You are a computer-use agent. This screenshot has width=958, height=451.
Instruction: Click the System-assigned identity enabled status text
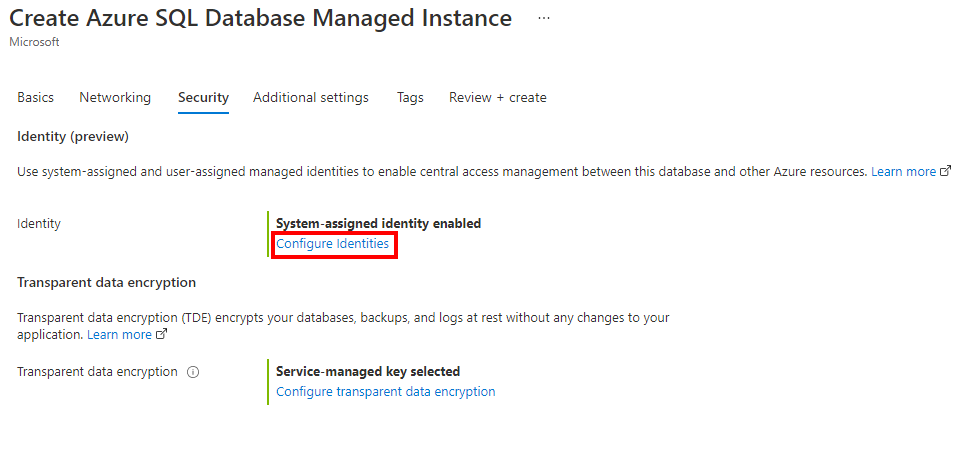point(378,224)
